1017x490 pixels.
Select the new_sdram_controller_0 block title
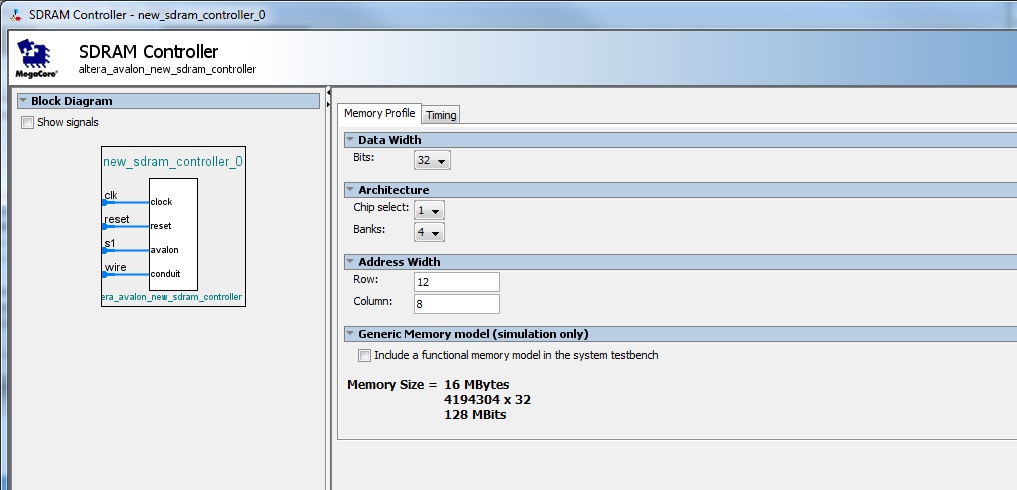pos(173,162)
